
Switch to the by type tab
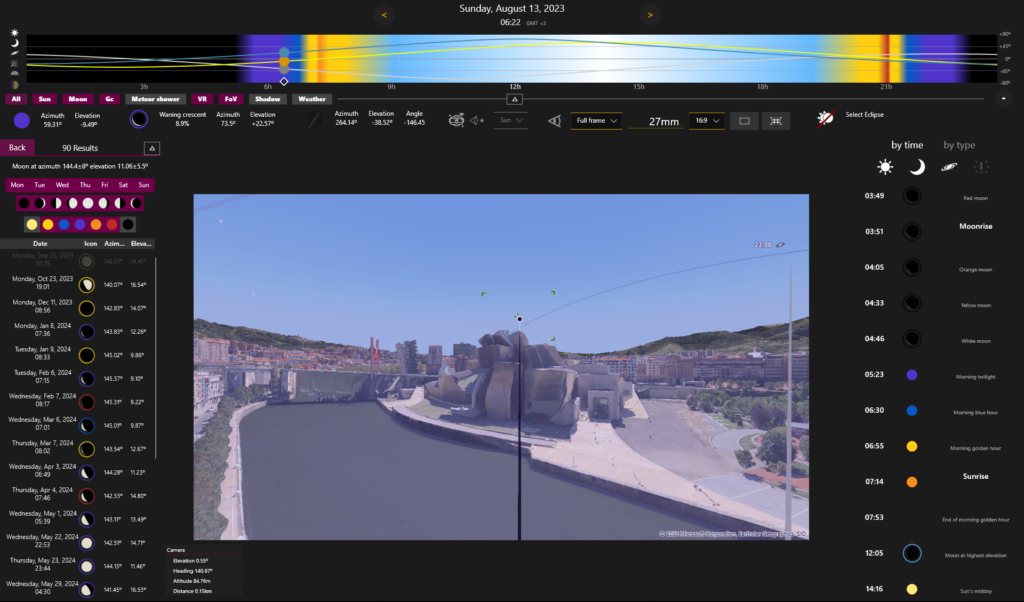(x=959, y=145)
